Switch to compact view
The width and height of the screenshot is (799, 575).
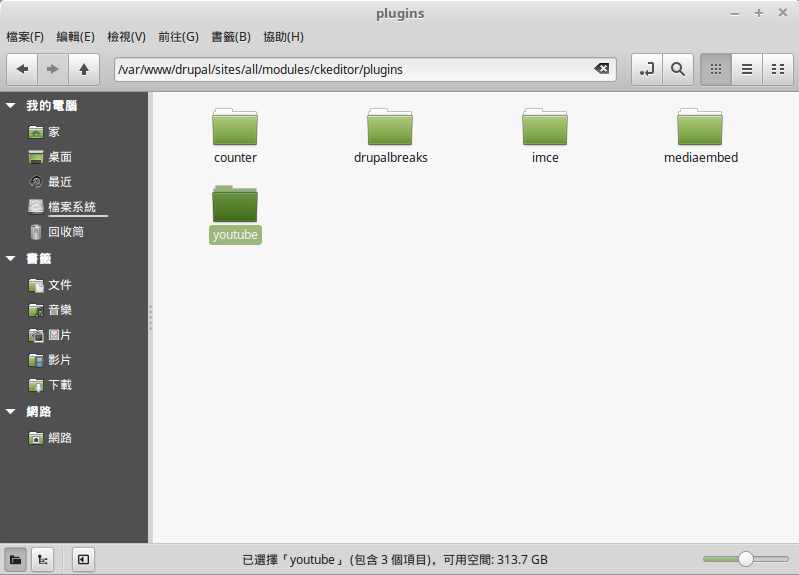(x=778, y=69)
